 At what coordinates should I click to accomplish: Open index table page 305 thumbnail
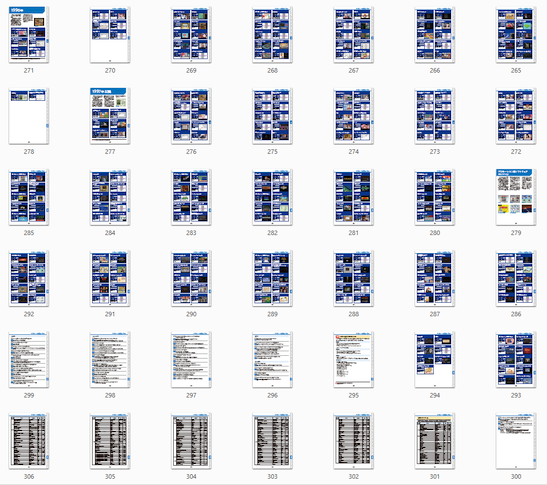pyautogui.click(x=110, y=441)
